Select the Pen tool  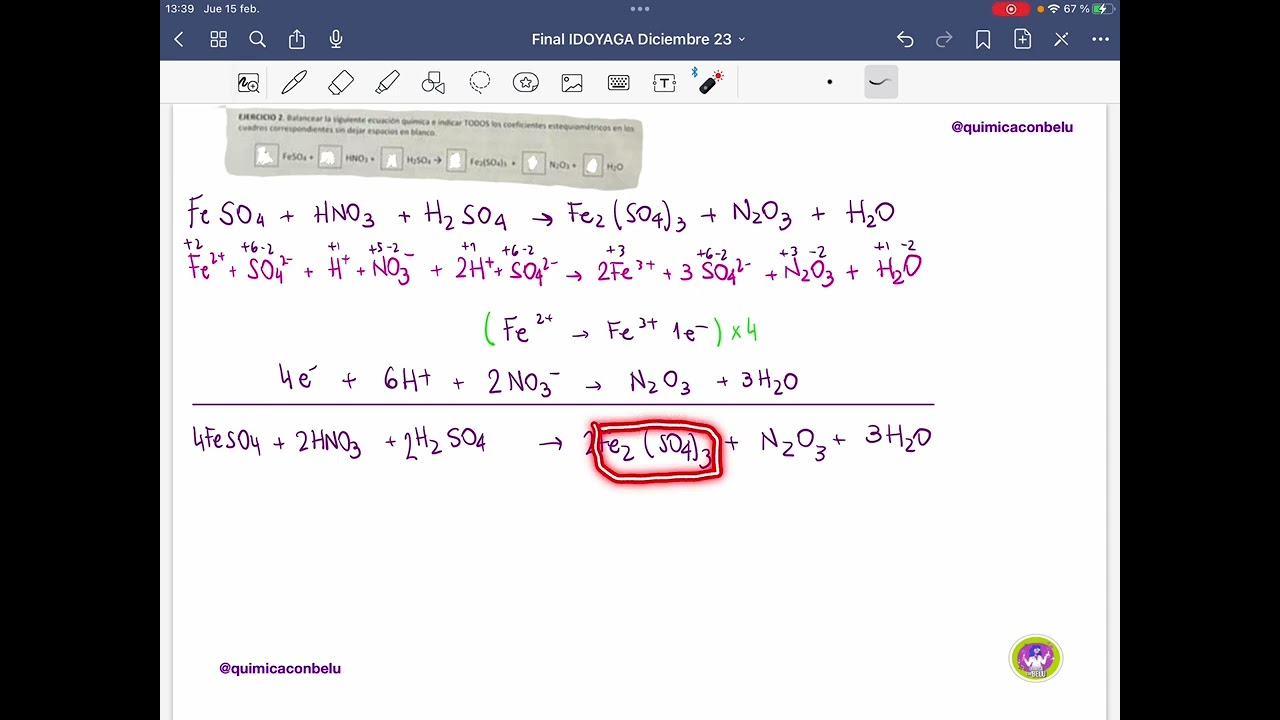coord(294,83)
